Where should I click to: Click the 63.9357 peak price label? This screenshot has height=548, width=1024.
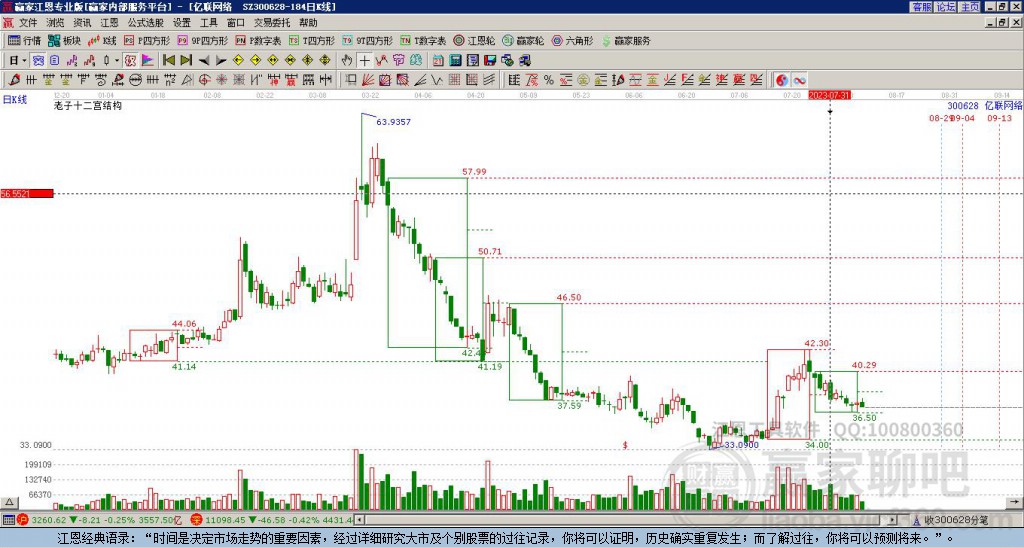(x=394, y=122)
